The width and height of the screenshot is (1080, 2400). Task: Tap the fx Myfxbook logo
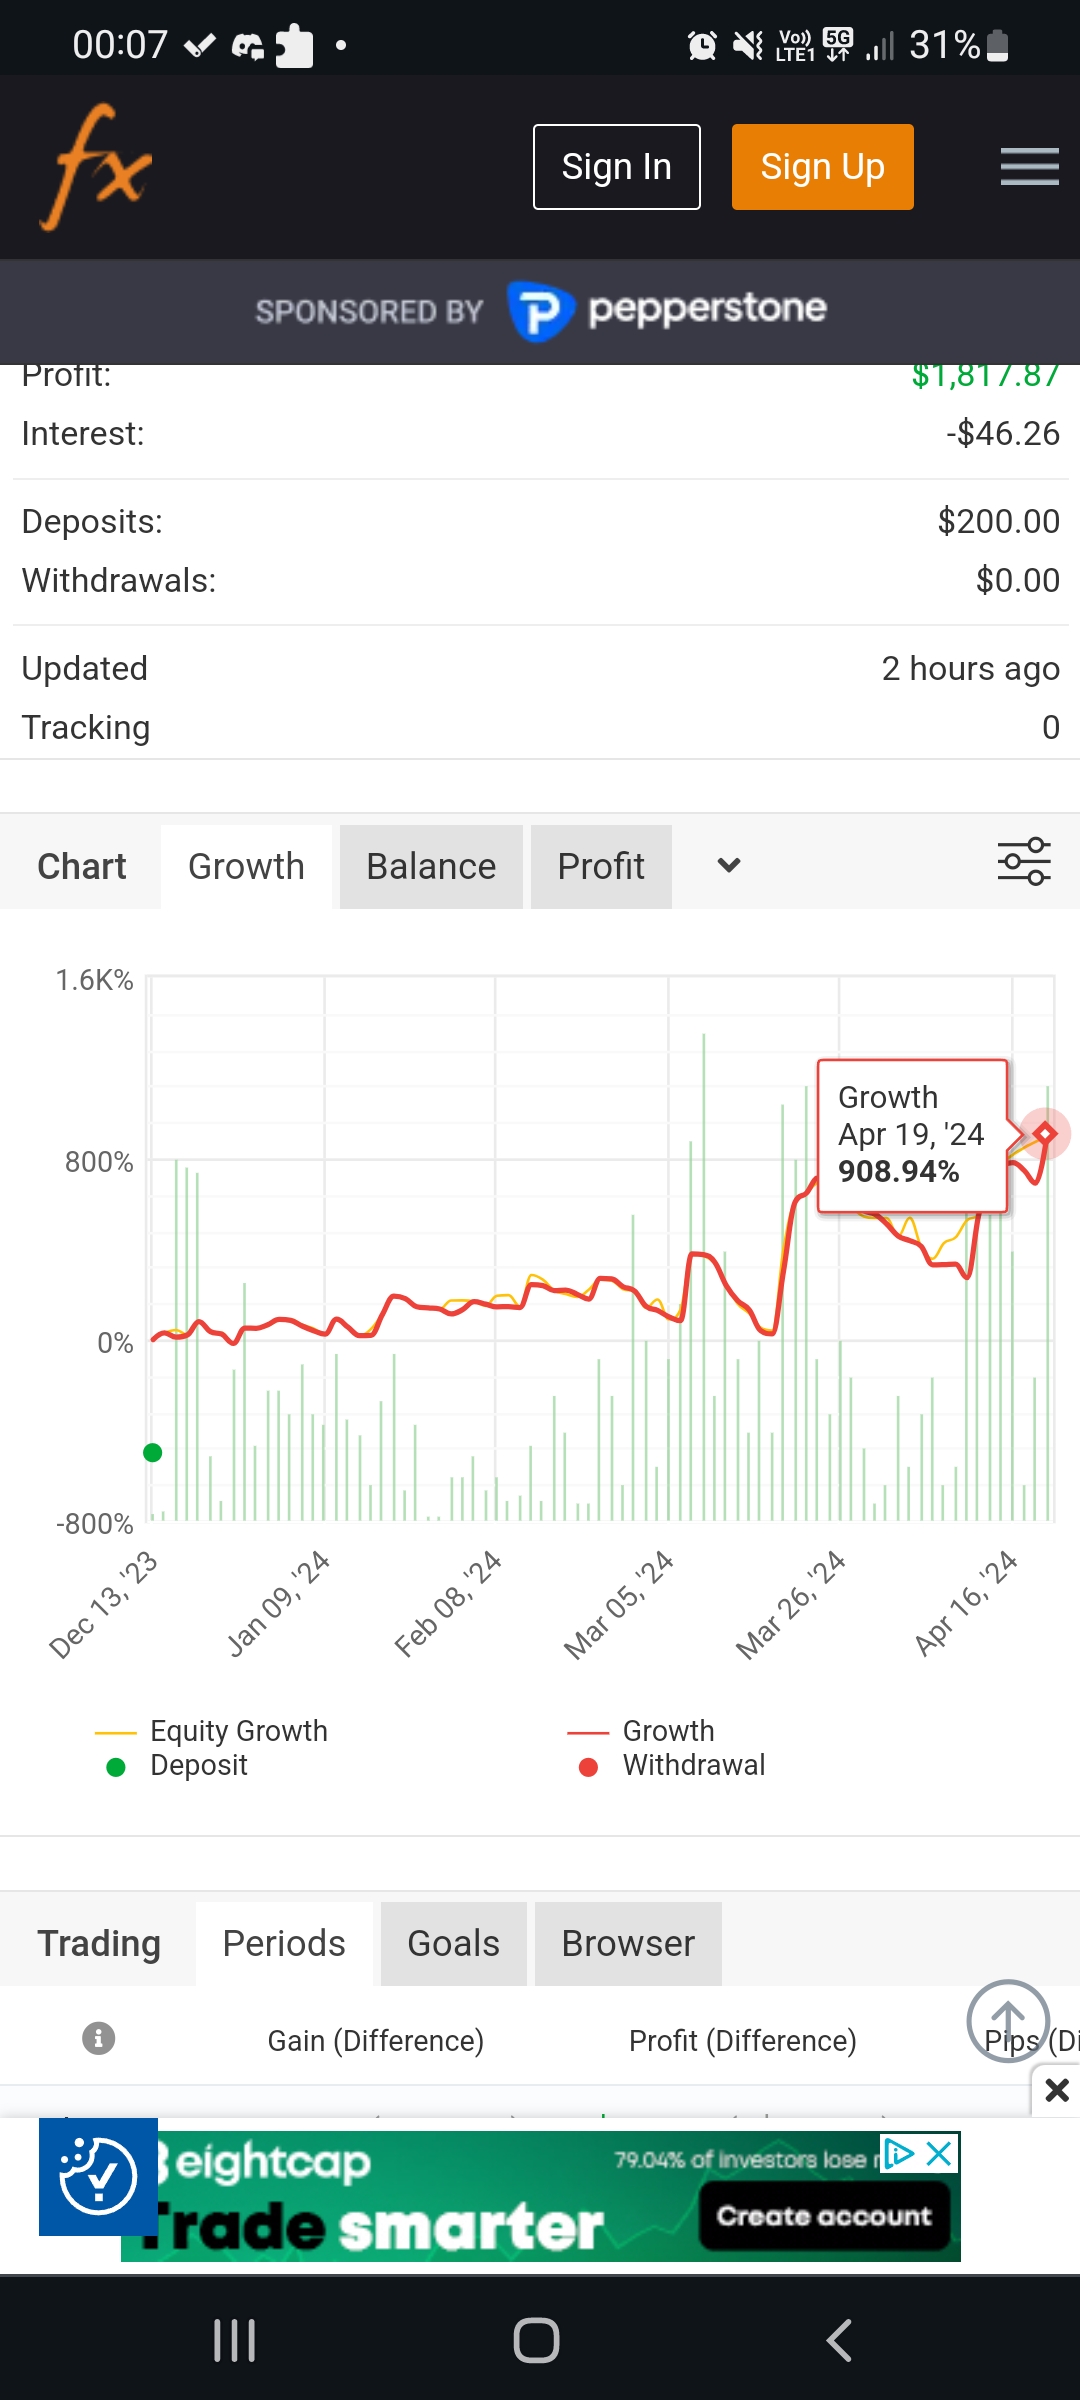tap(96, 167)
